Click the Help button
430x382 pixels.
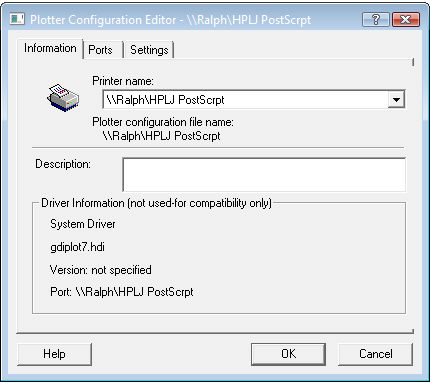tap(54, 354)
